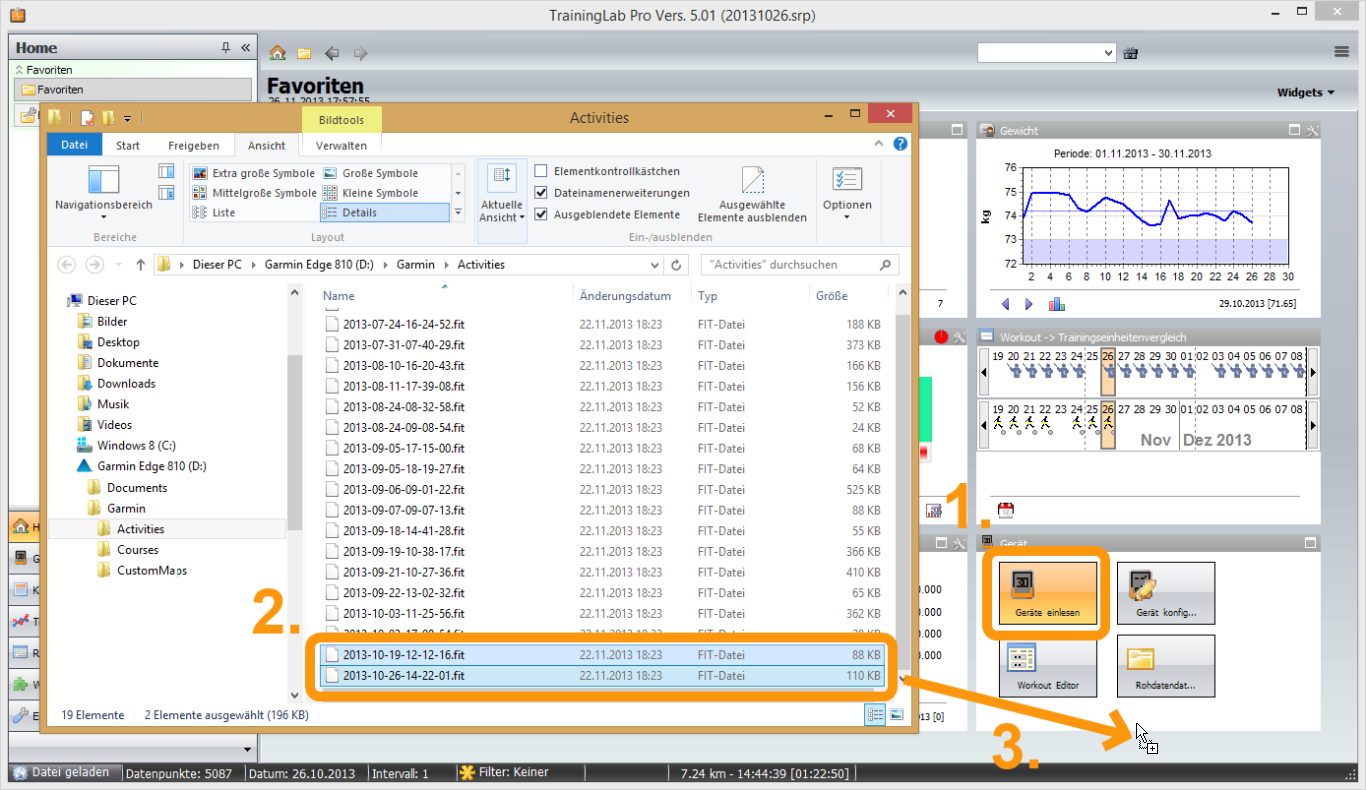This screenshot has height=790, width=1366.
Task: Enable the Elementkontrollkästchen checkbox
Action: (x=541, y=171)
